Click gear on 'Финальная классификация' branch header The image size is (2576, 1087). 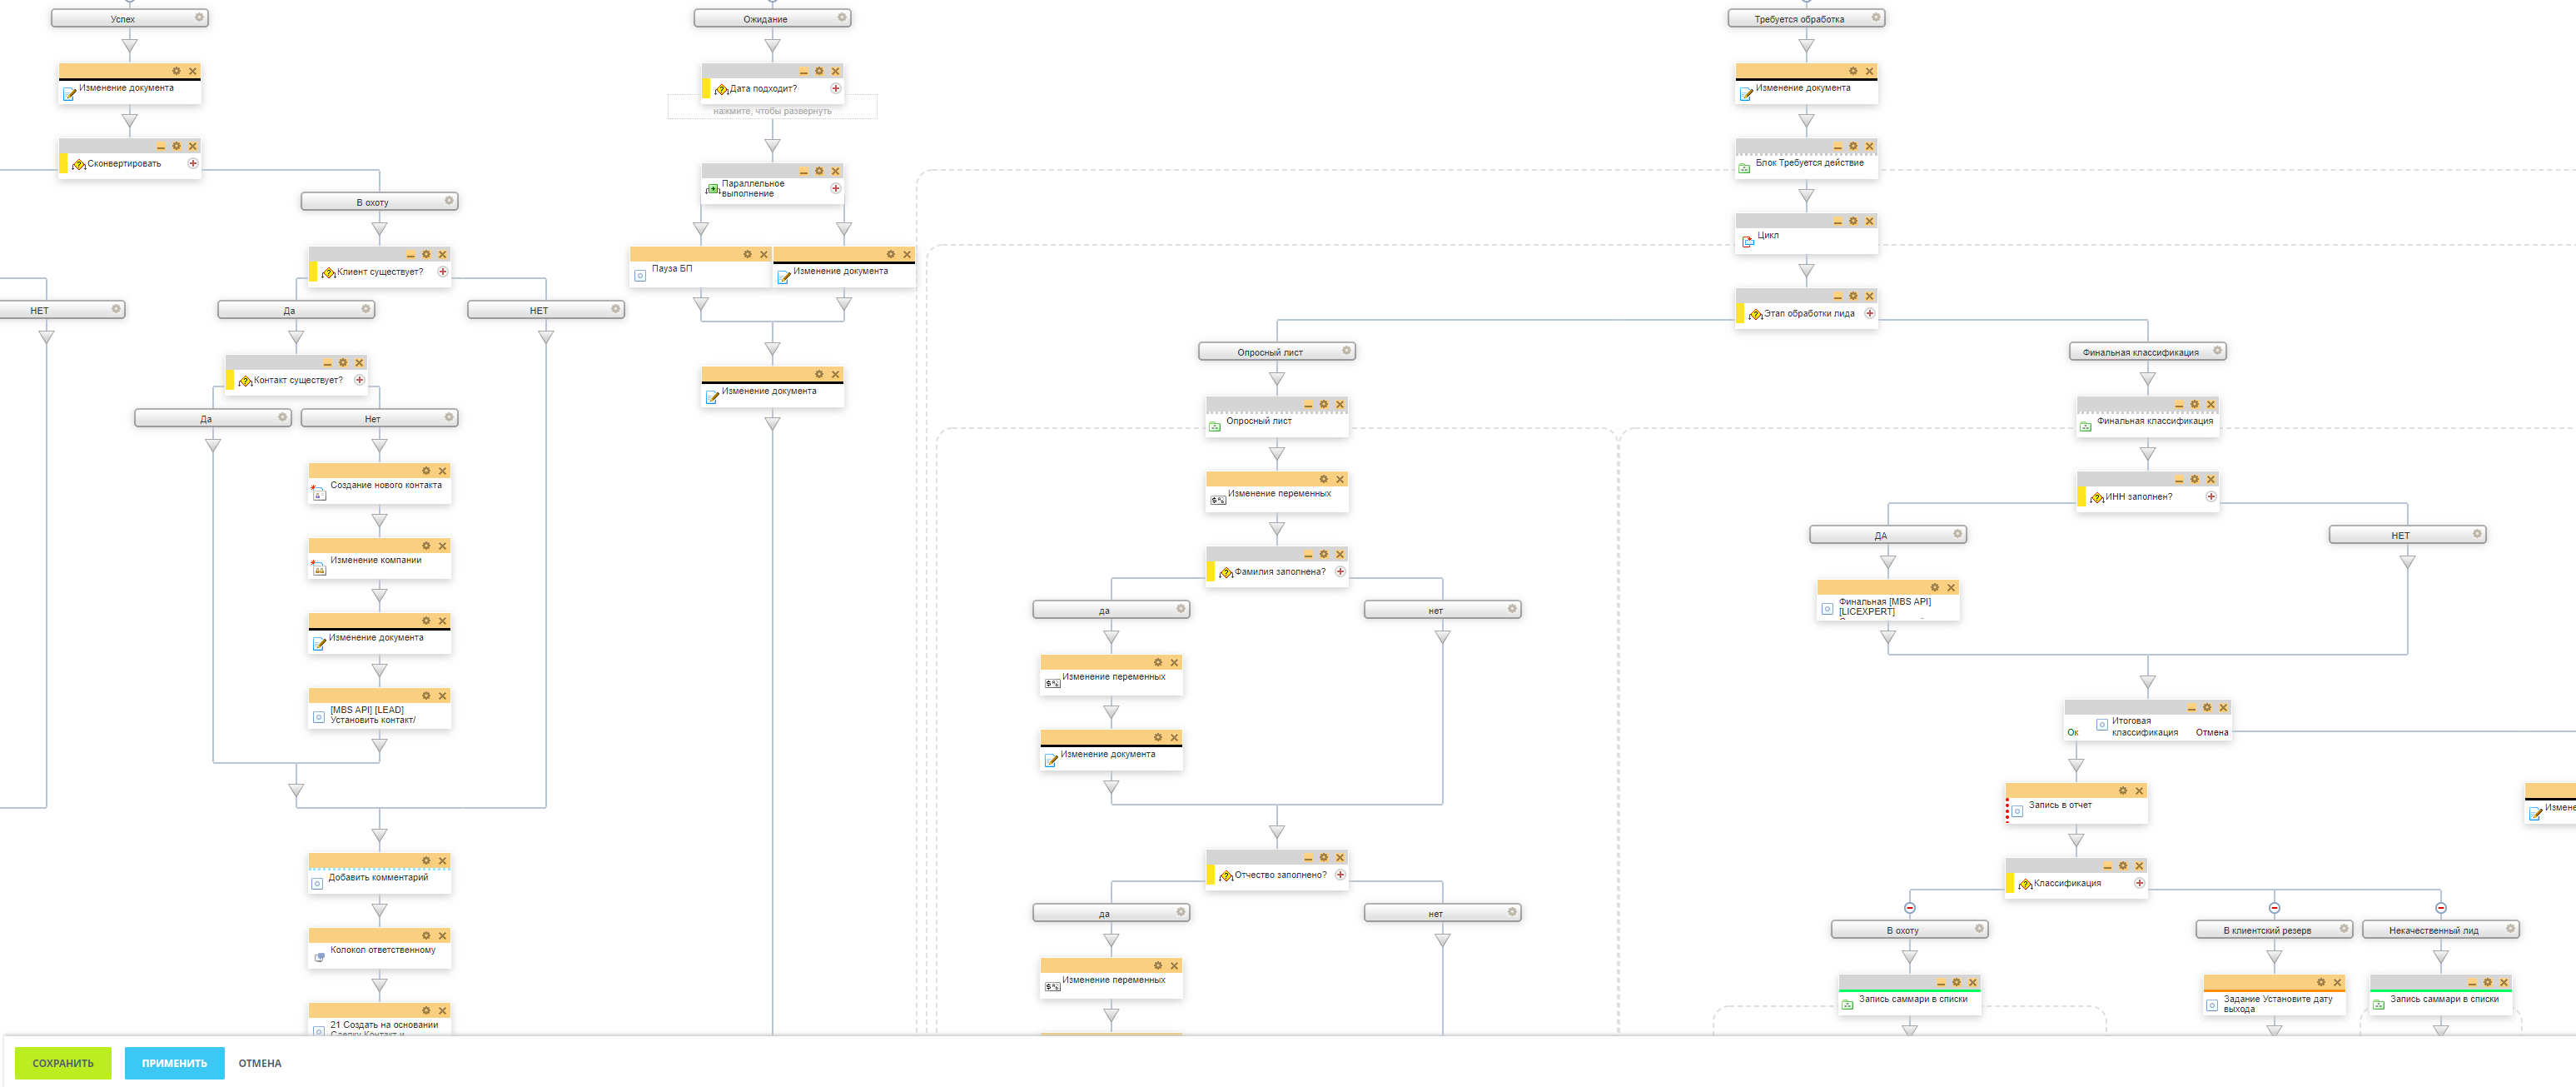[x=2217, y=351]
